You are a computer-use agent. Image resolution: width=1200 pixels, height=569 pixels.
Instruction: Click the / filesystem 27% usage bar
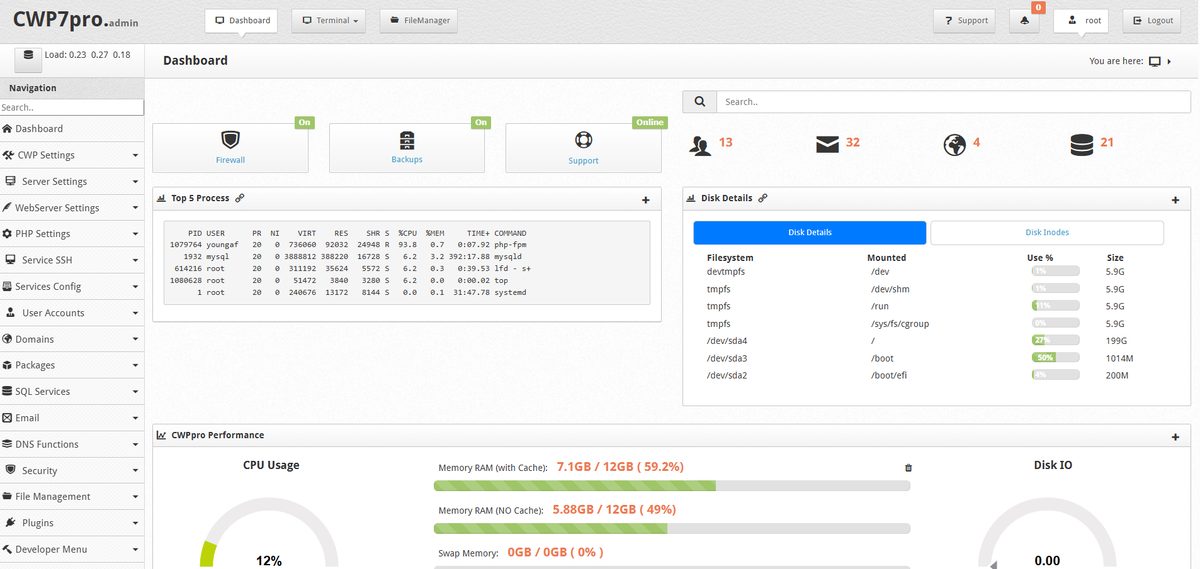pyautogui.click(x=1055, y=340)
